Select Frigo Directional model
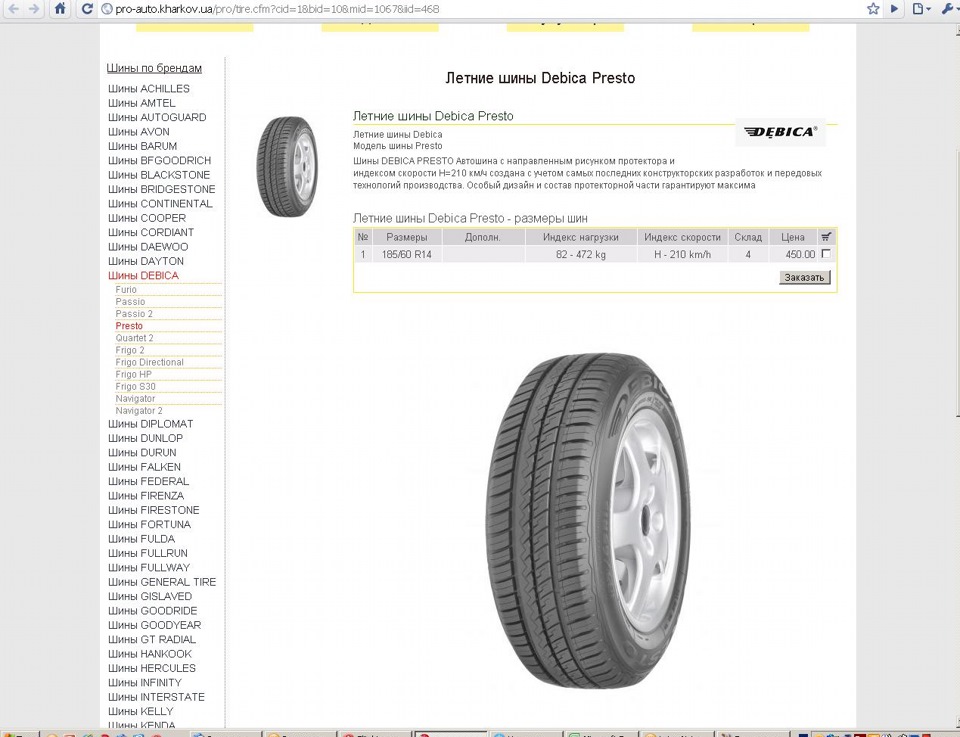Image resolution: width=960 pixels, height=737 pixels. click(x=149, y=362)
